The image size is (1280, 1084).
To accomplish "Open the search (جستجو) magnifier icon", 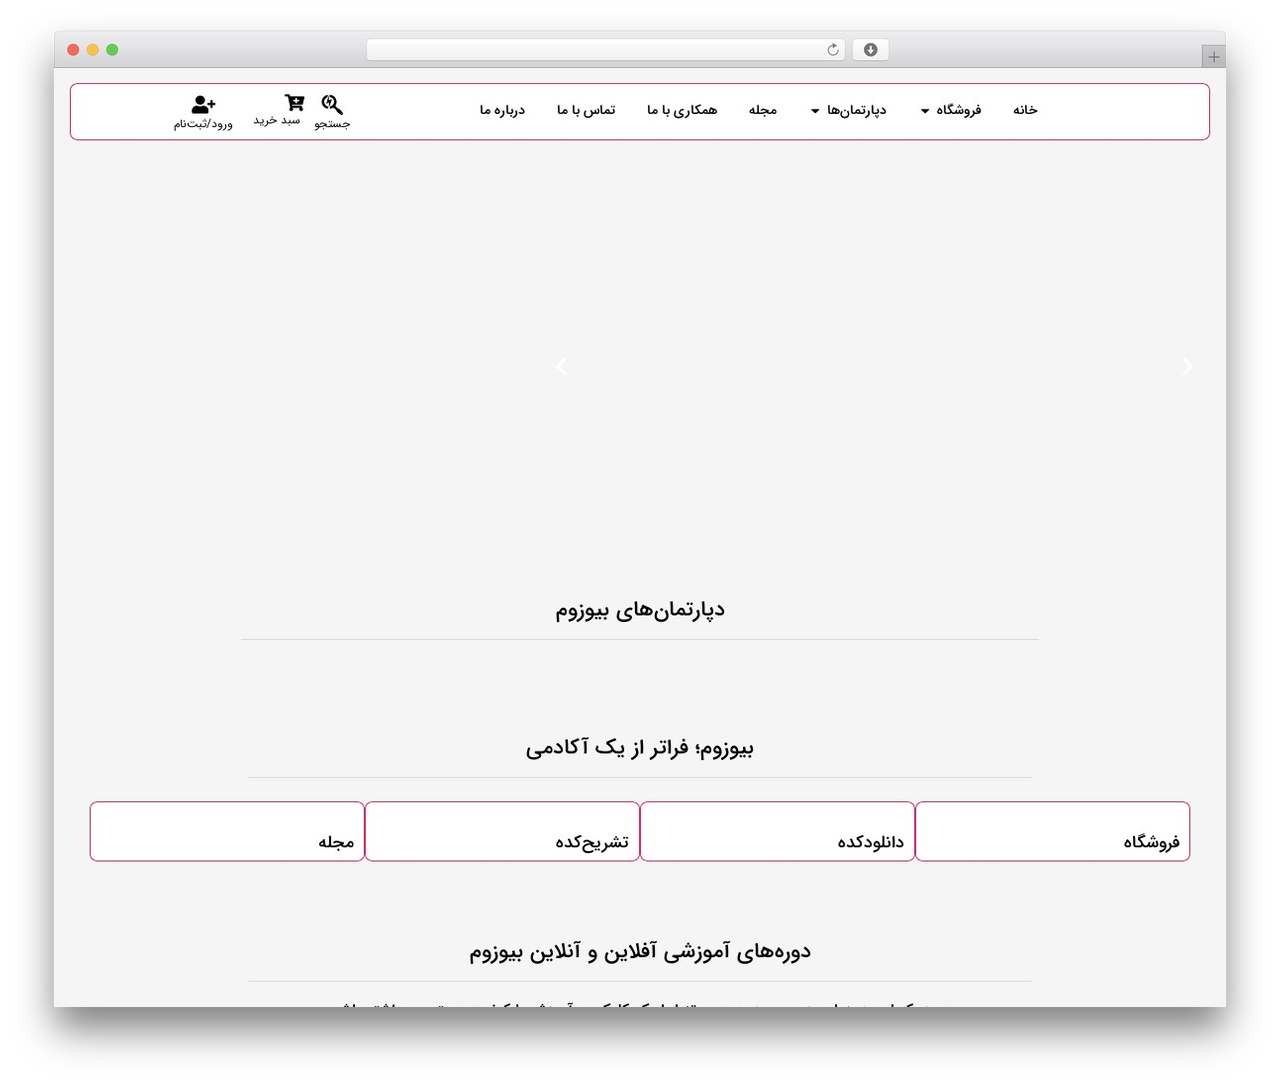I will 332,104.
